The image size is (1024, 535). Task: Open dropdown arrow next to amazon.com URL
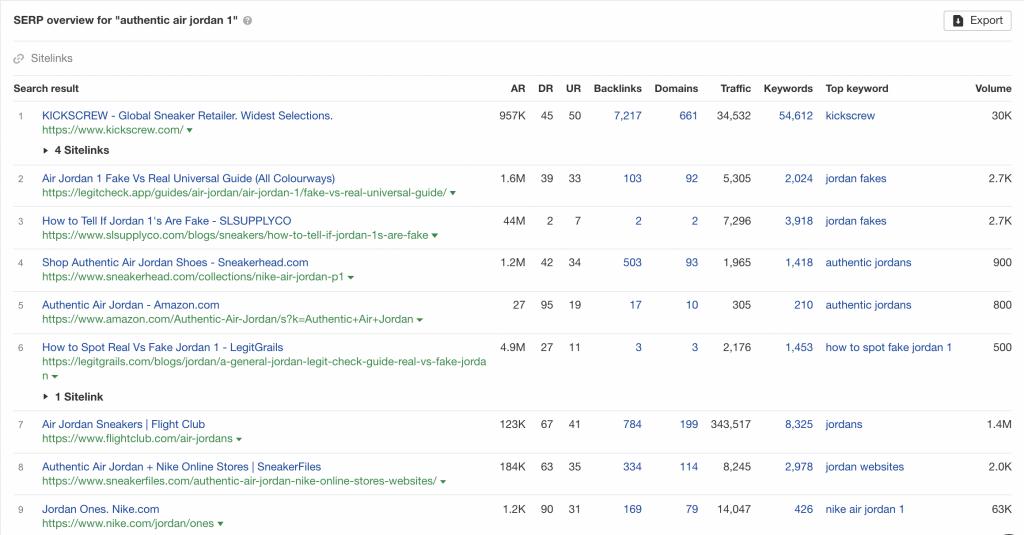pos(419,320)
